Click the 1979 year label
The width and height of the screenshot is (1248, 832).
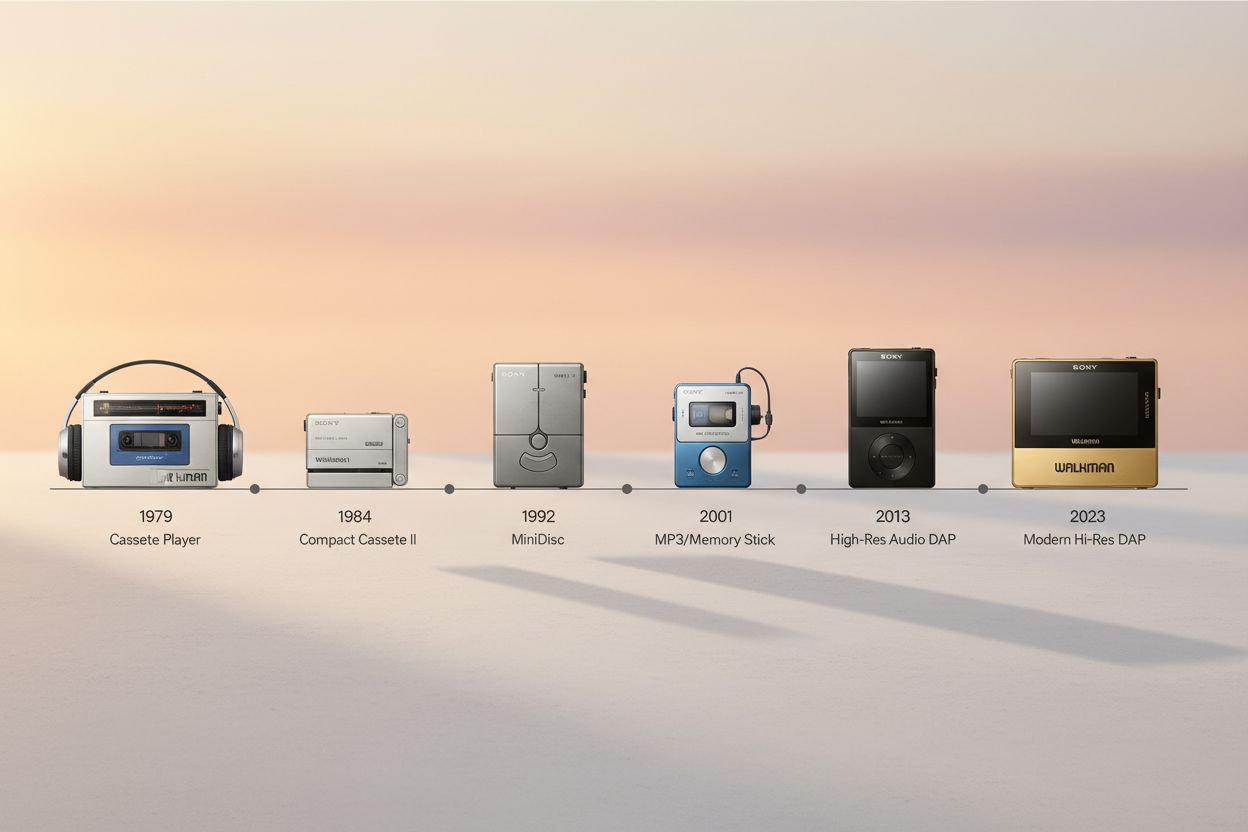tap(155, 516)
